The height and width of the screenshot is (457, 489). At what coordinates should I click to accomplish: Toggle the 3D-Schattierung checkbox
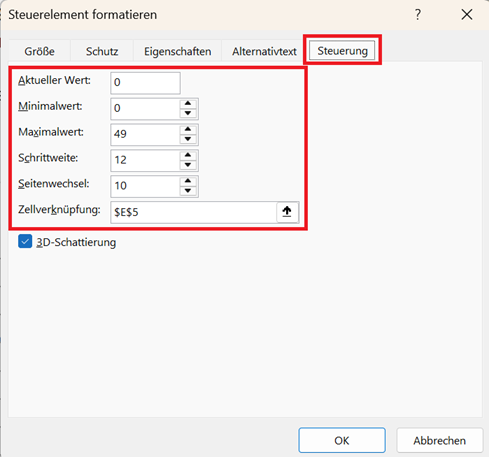point(25,241)
